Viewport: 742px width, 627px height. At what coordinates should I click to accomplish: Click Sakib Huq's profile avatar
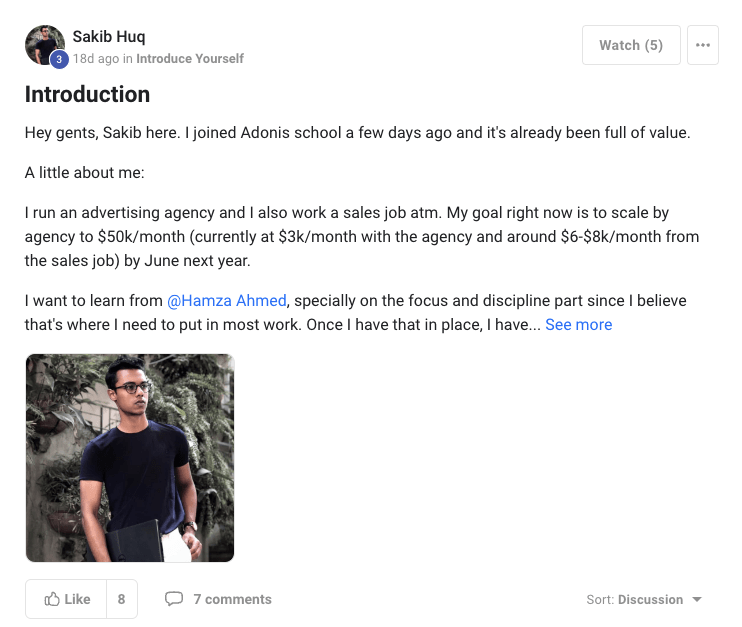(45, 44)
